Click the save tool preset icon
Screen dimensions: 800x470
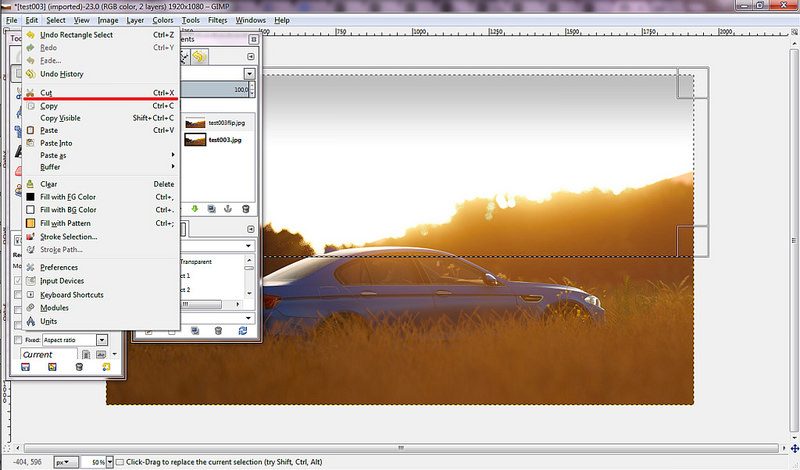pyautogui.click(x=26, y=367)
